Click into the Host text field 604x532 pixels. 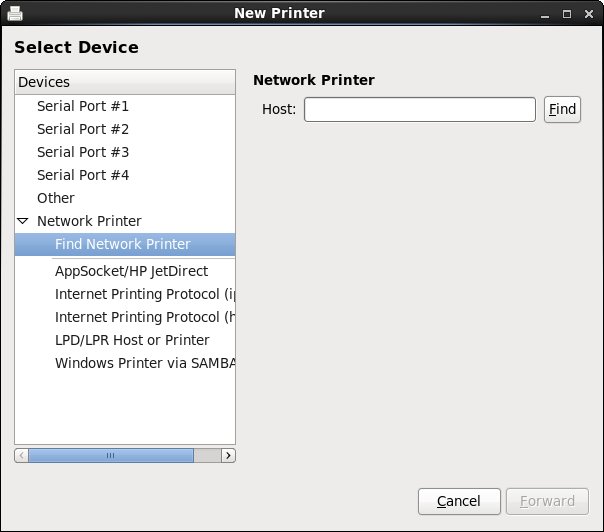point(420,109)
